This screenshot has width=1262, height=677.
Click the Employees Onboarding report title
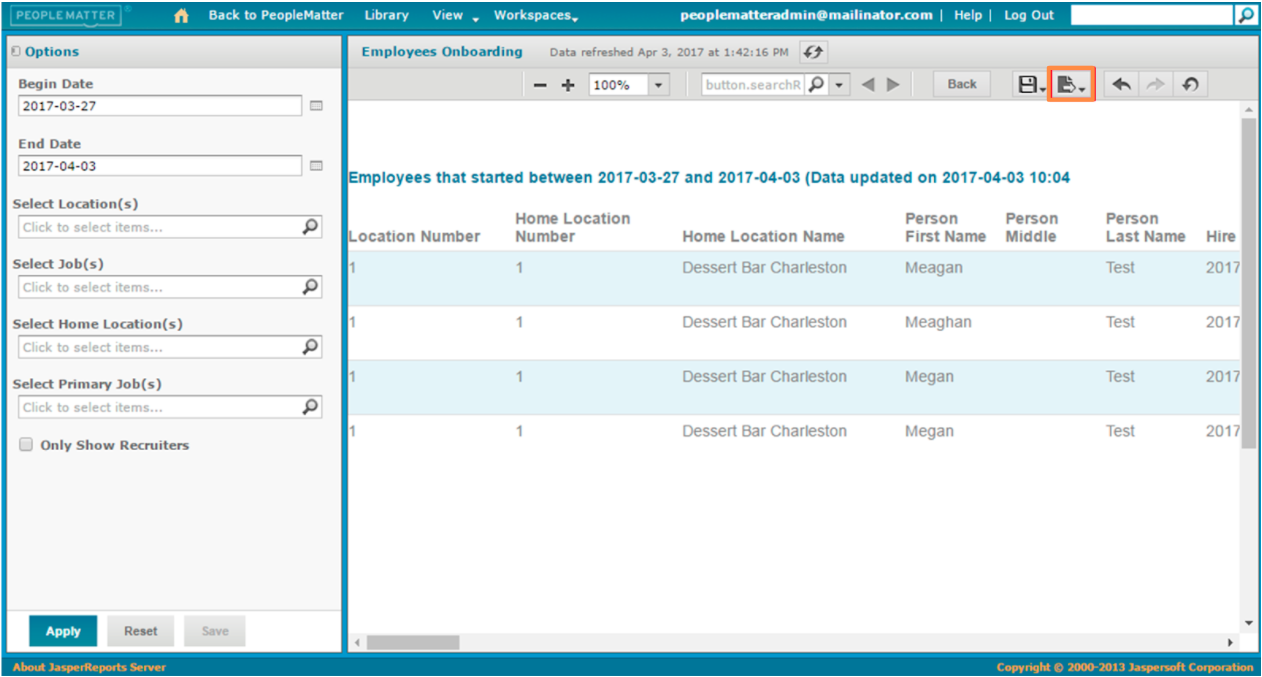coord(442,51)
